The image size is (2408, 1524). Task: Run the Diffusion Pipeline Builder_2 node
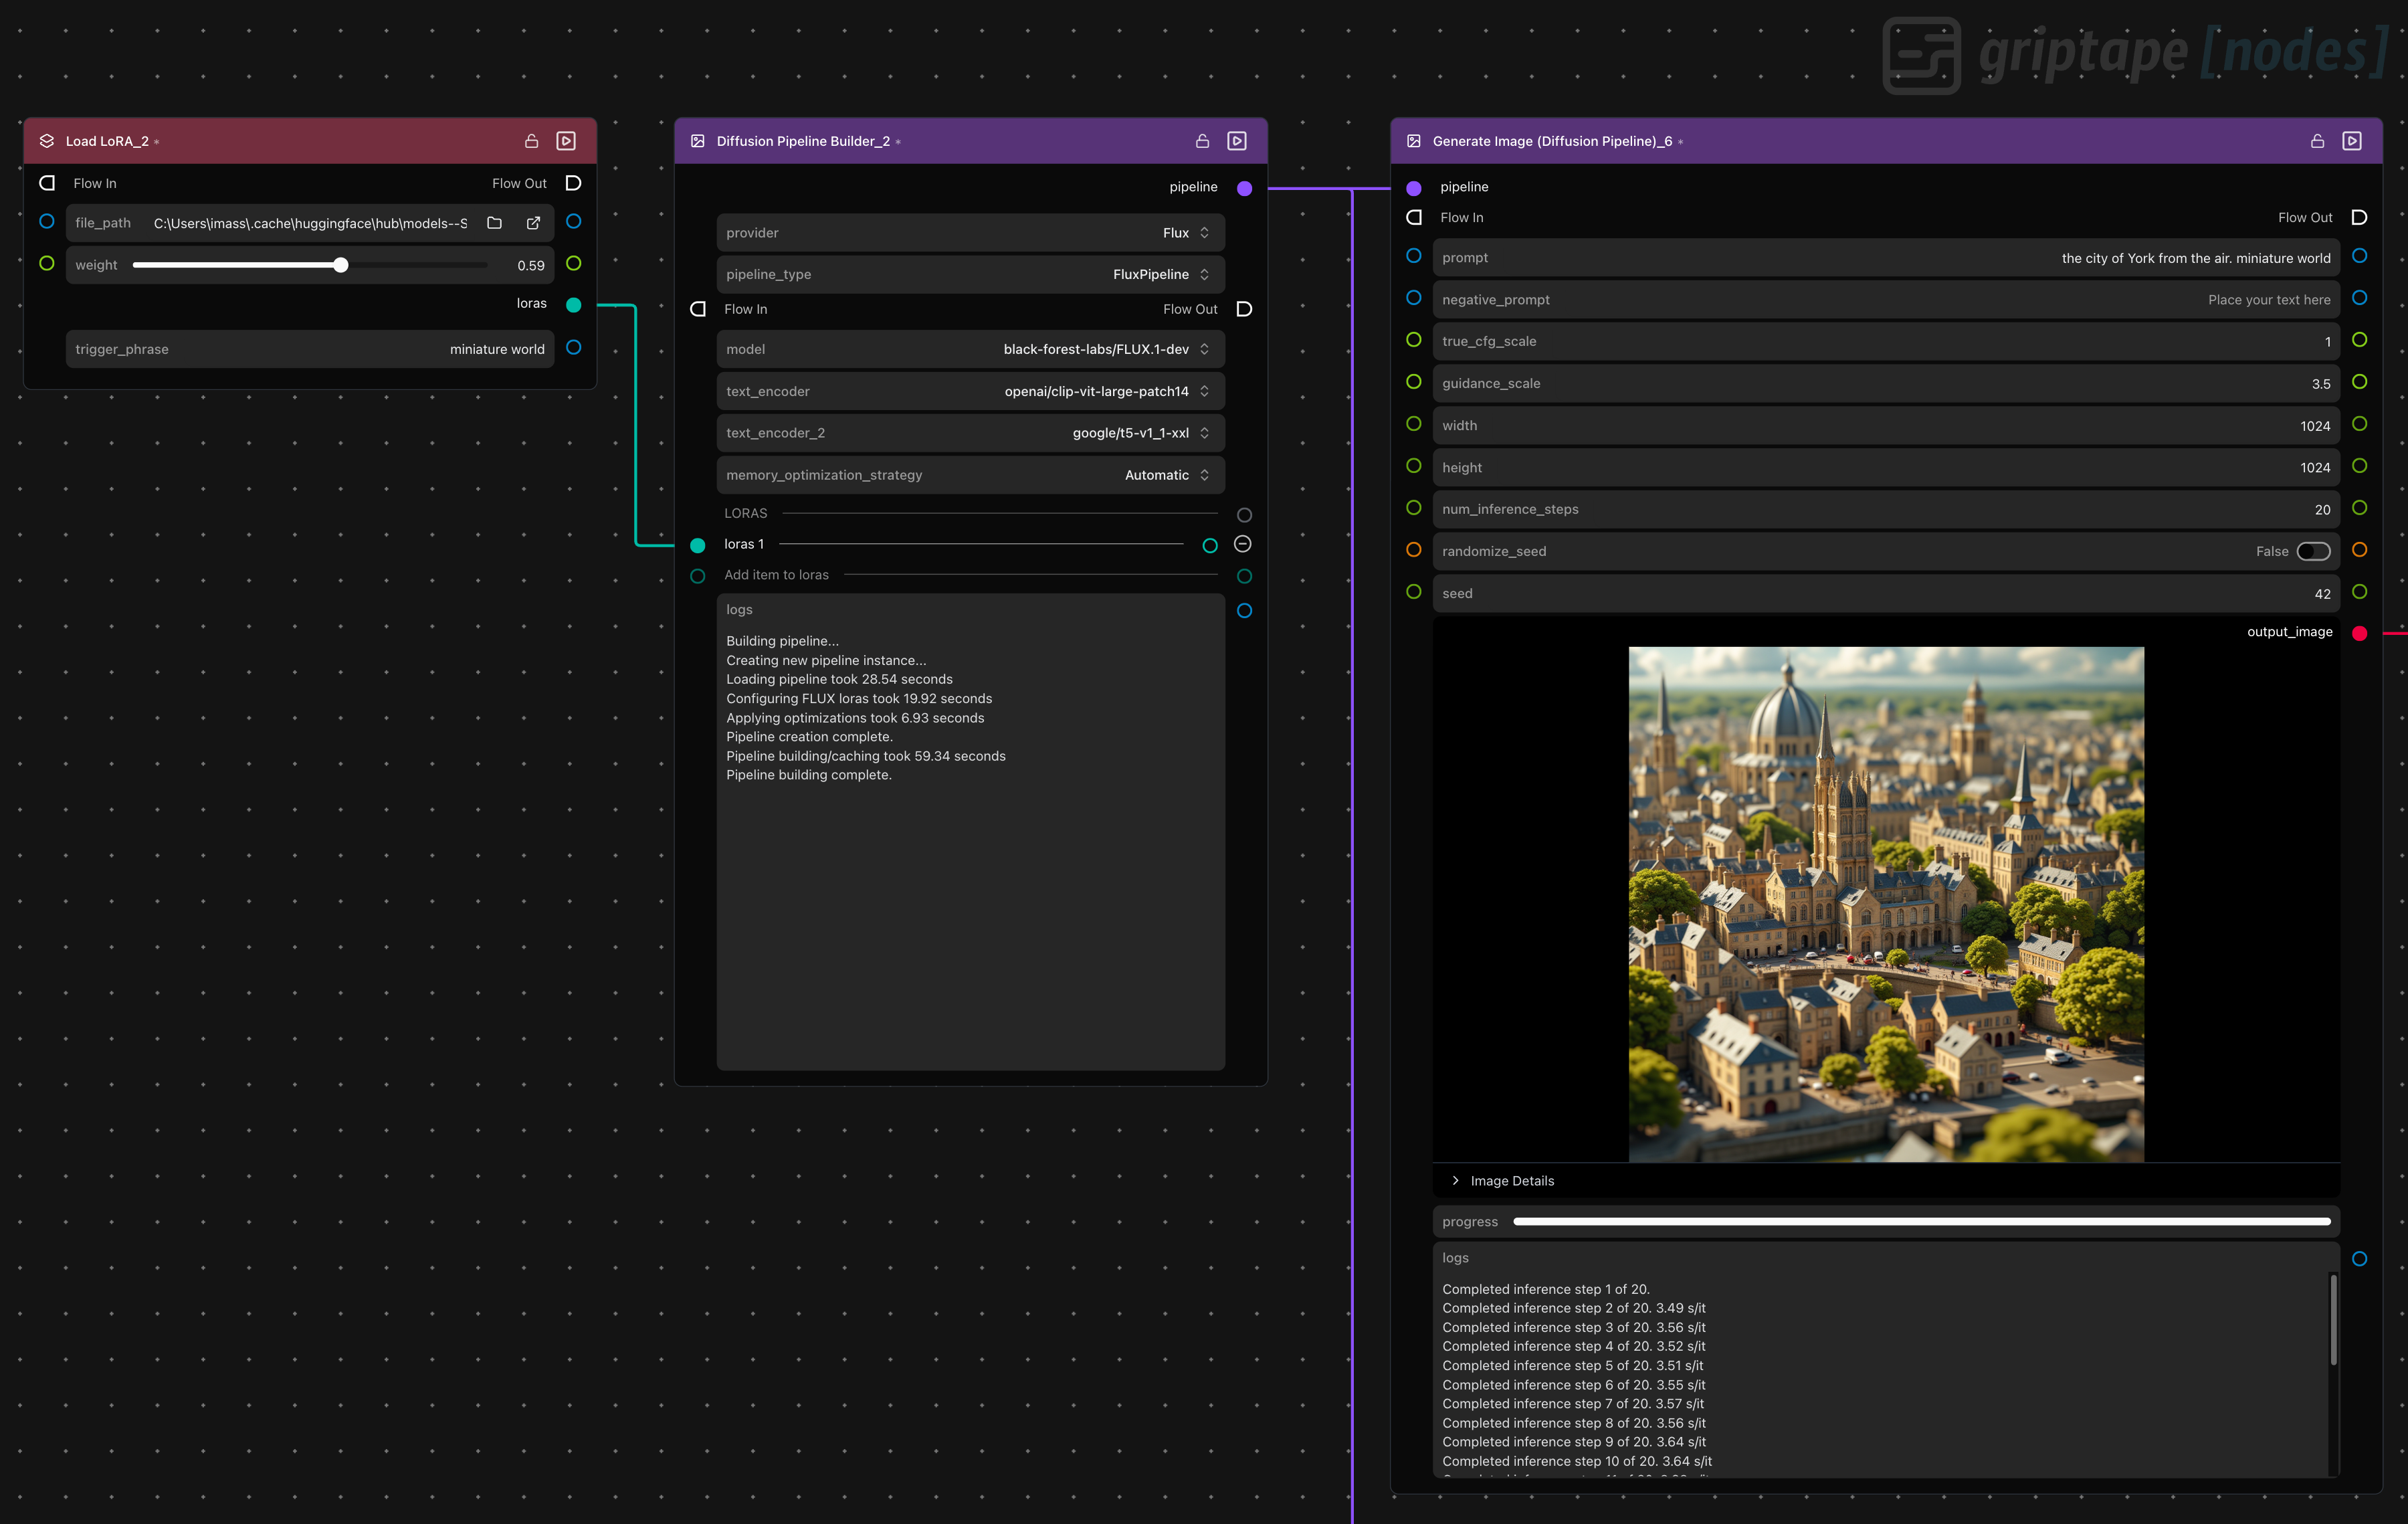coord(1236,141)
